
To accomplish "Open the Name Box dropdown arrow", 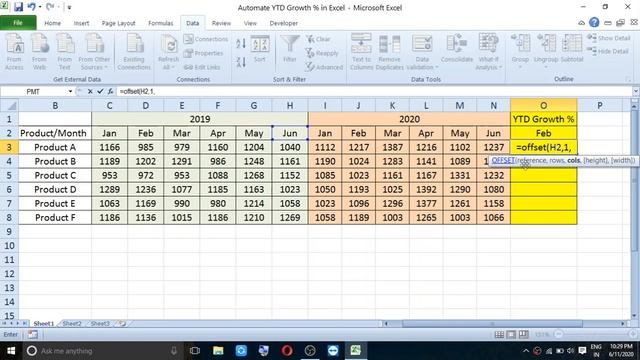I will (70, 91).
